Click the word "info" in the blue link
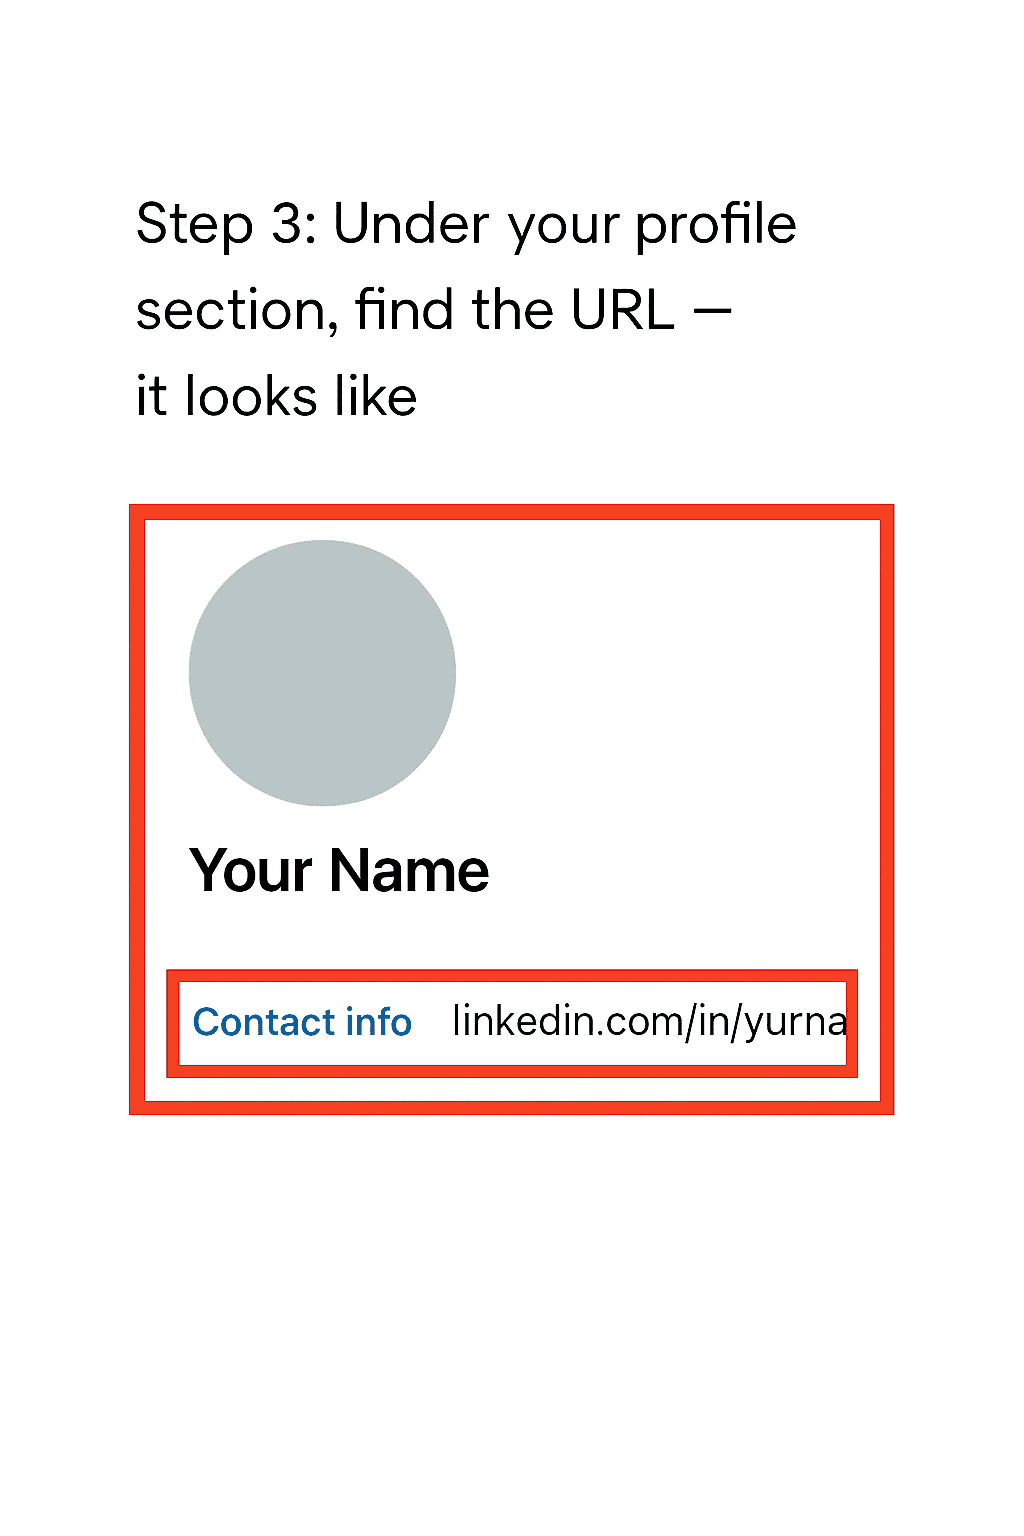 click(x=378, y=1022)
